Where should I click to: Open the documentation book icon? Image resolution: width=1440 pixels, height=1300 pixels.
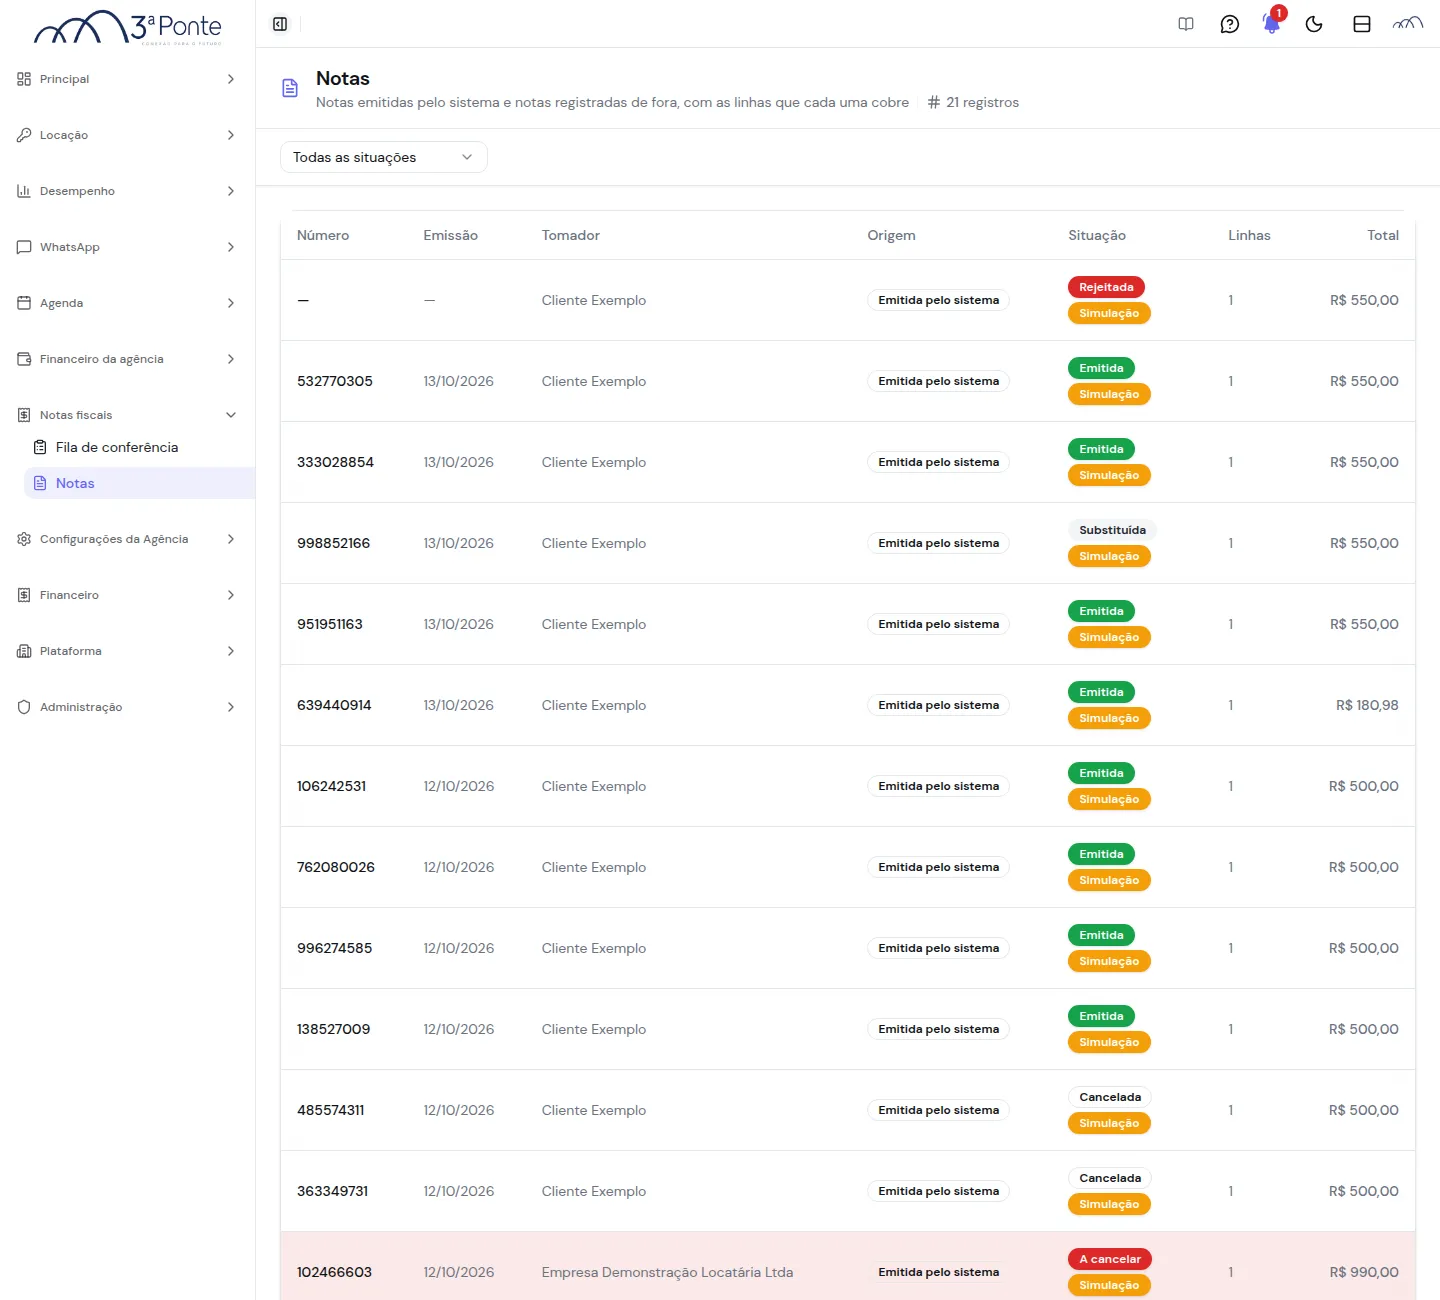click(x=1186, y=24)
